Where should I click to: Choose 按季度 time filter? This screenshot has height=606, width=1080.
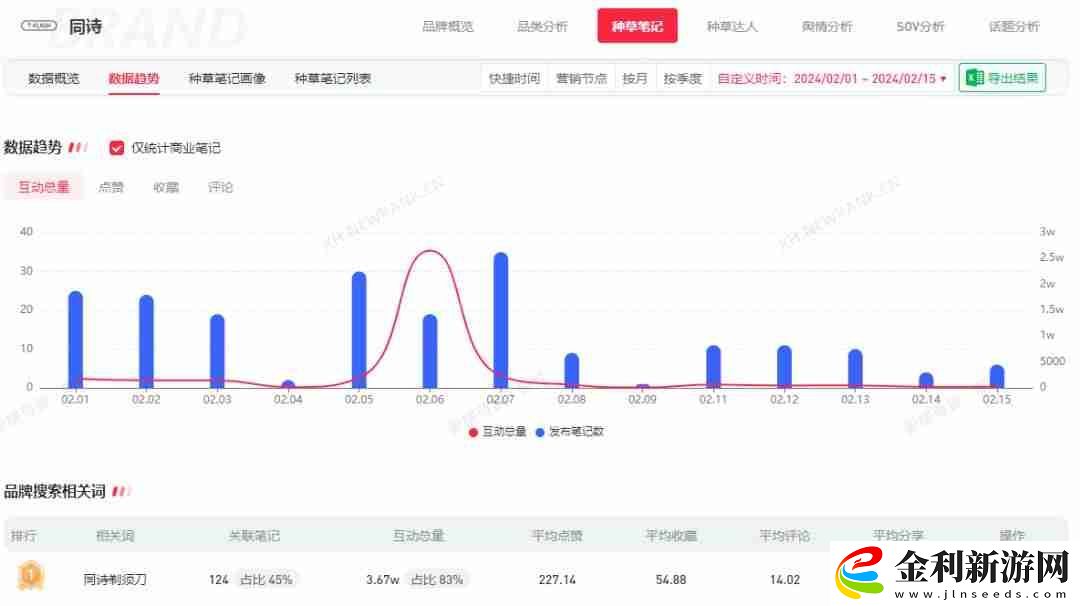click(683, 79)
